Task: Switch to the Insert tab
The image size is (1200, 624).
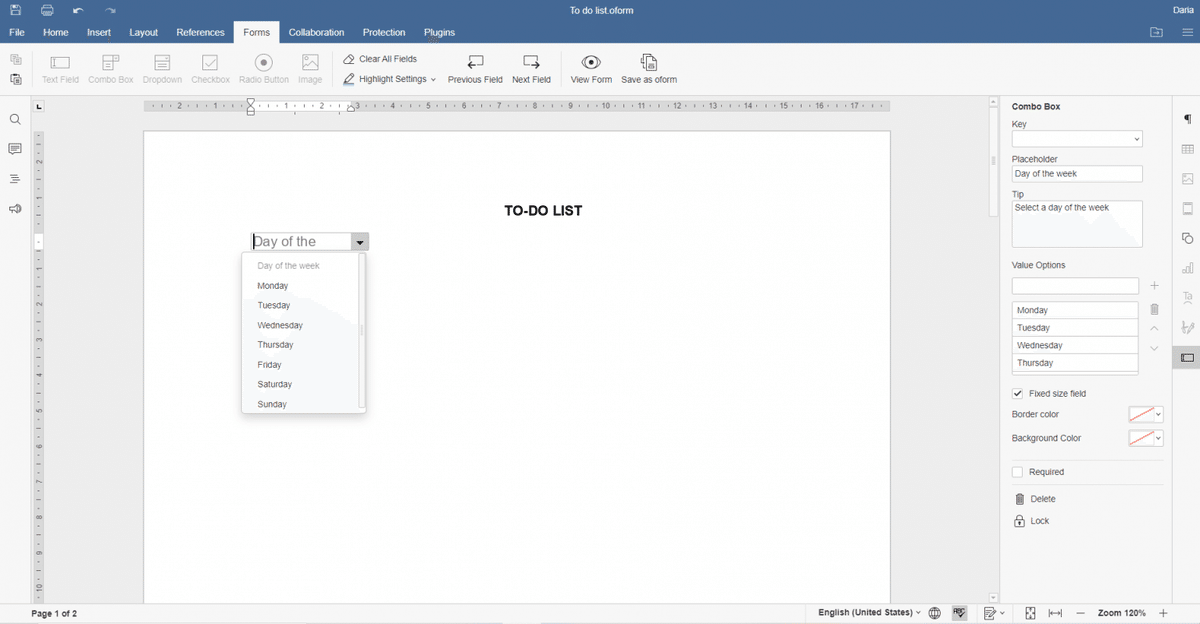Action: click(x=99, y=33)
